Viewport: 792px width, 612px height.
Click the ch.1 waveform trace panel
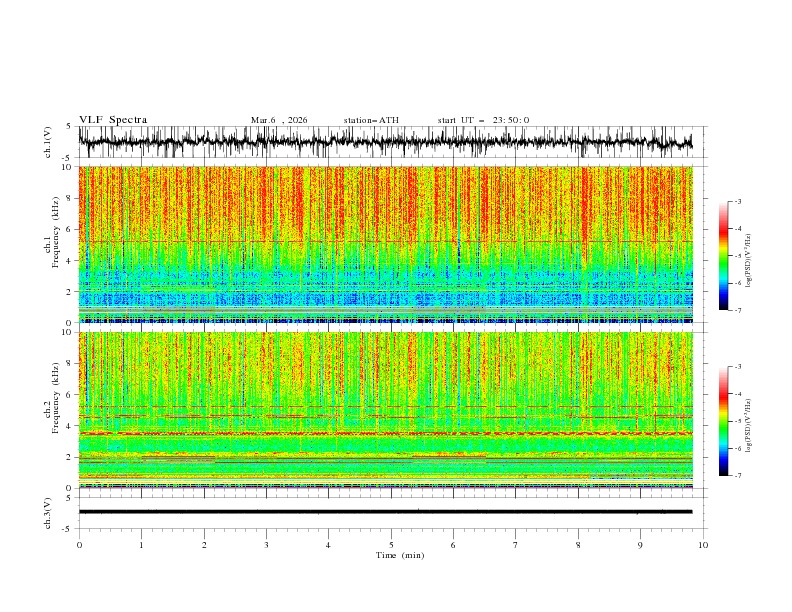(x=393, y=142)
